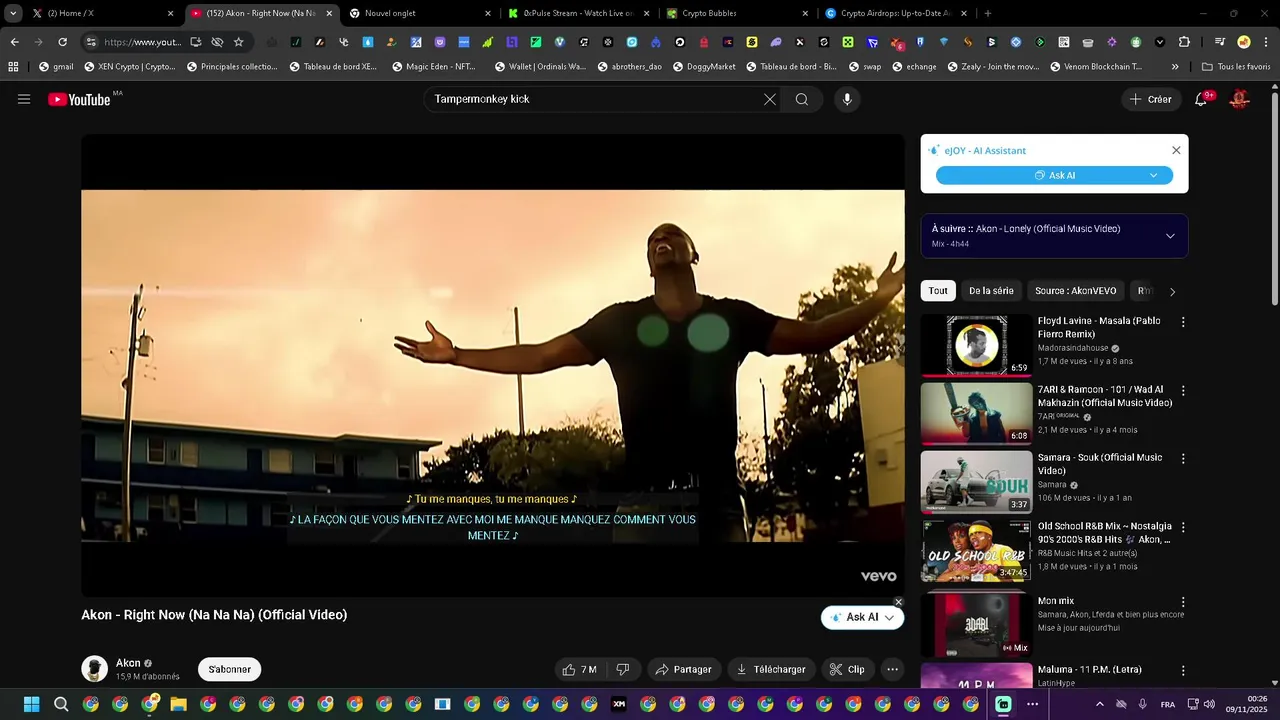Switch to the Crypto Bubbles tab

[738, 13]
